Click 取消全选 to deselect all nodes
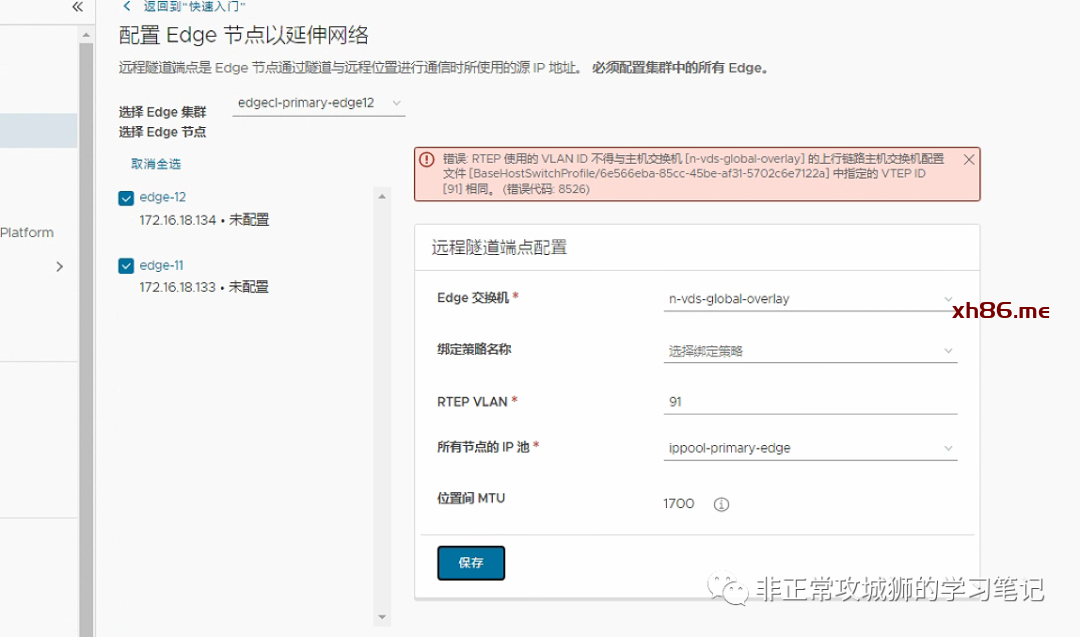The width and height of the screenshot is (1080, 637). click(x=156, y=164)
